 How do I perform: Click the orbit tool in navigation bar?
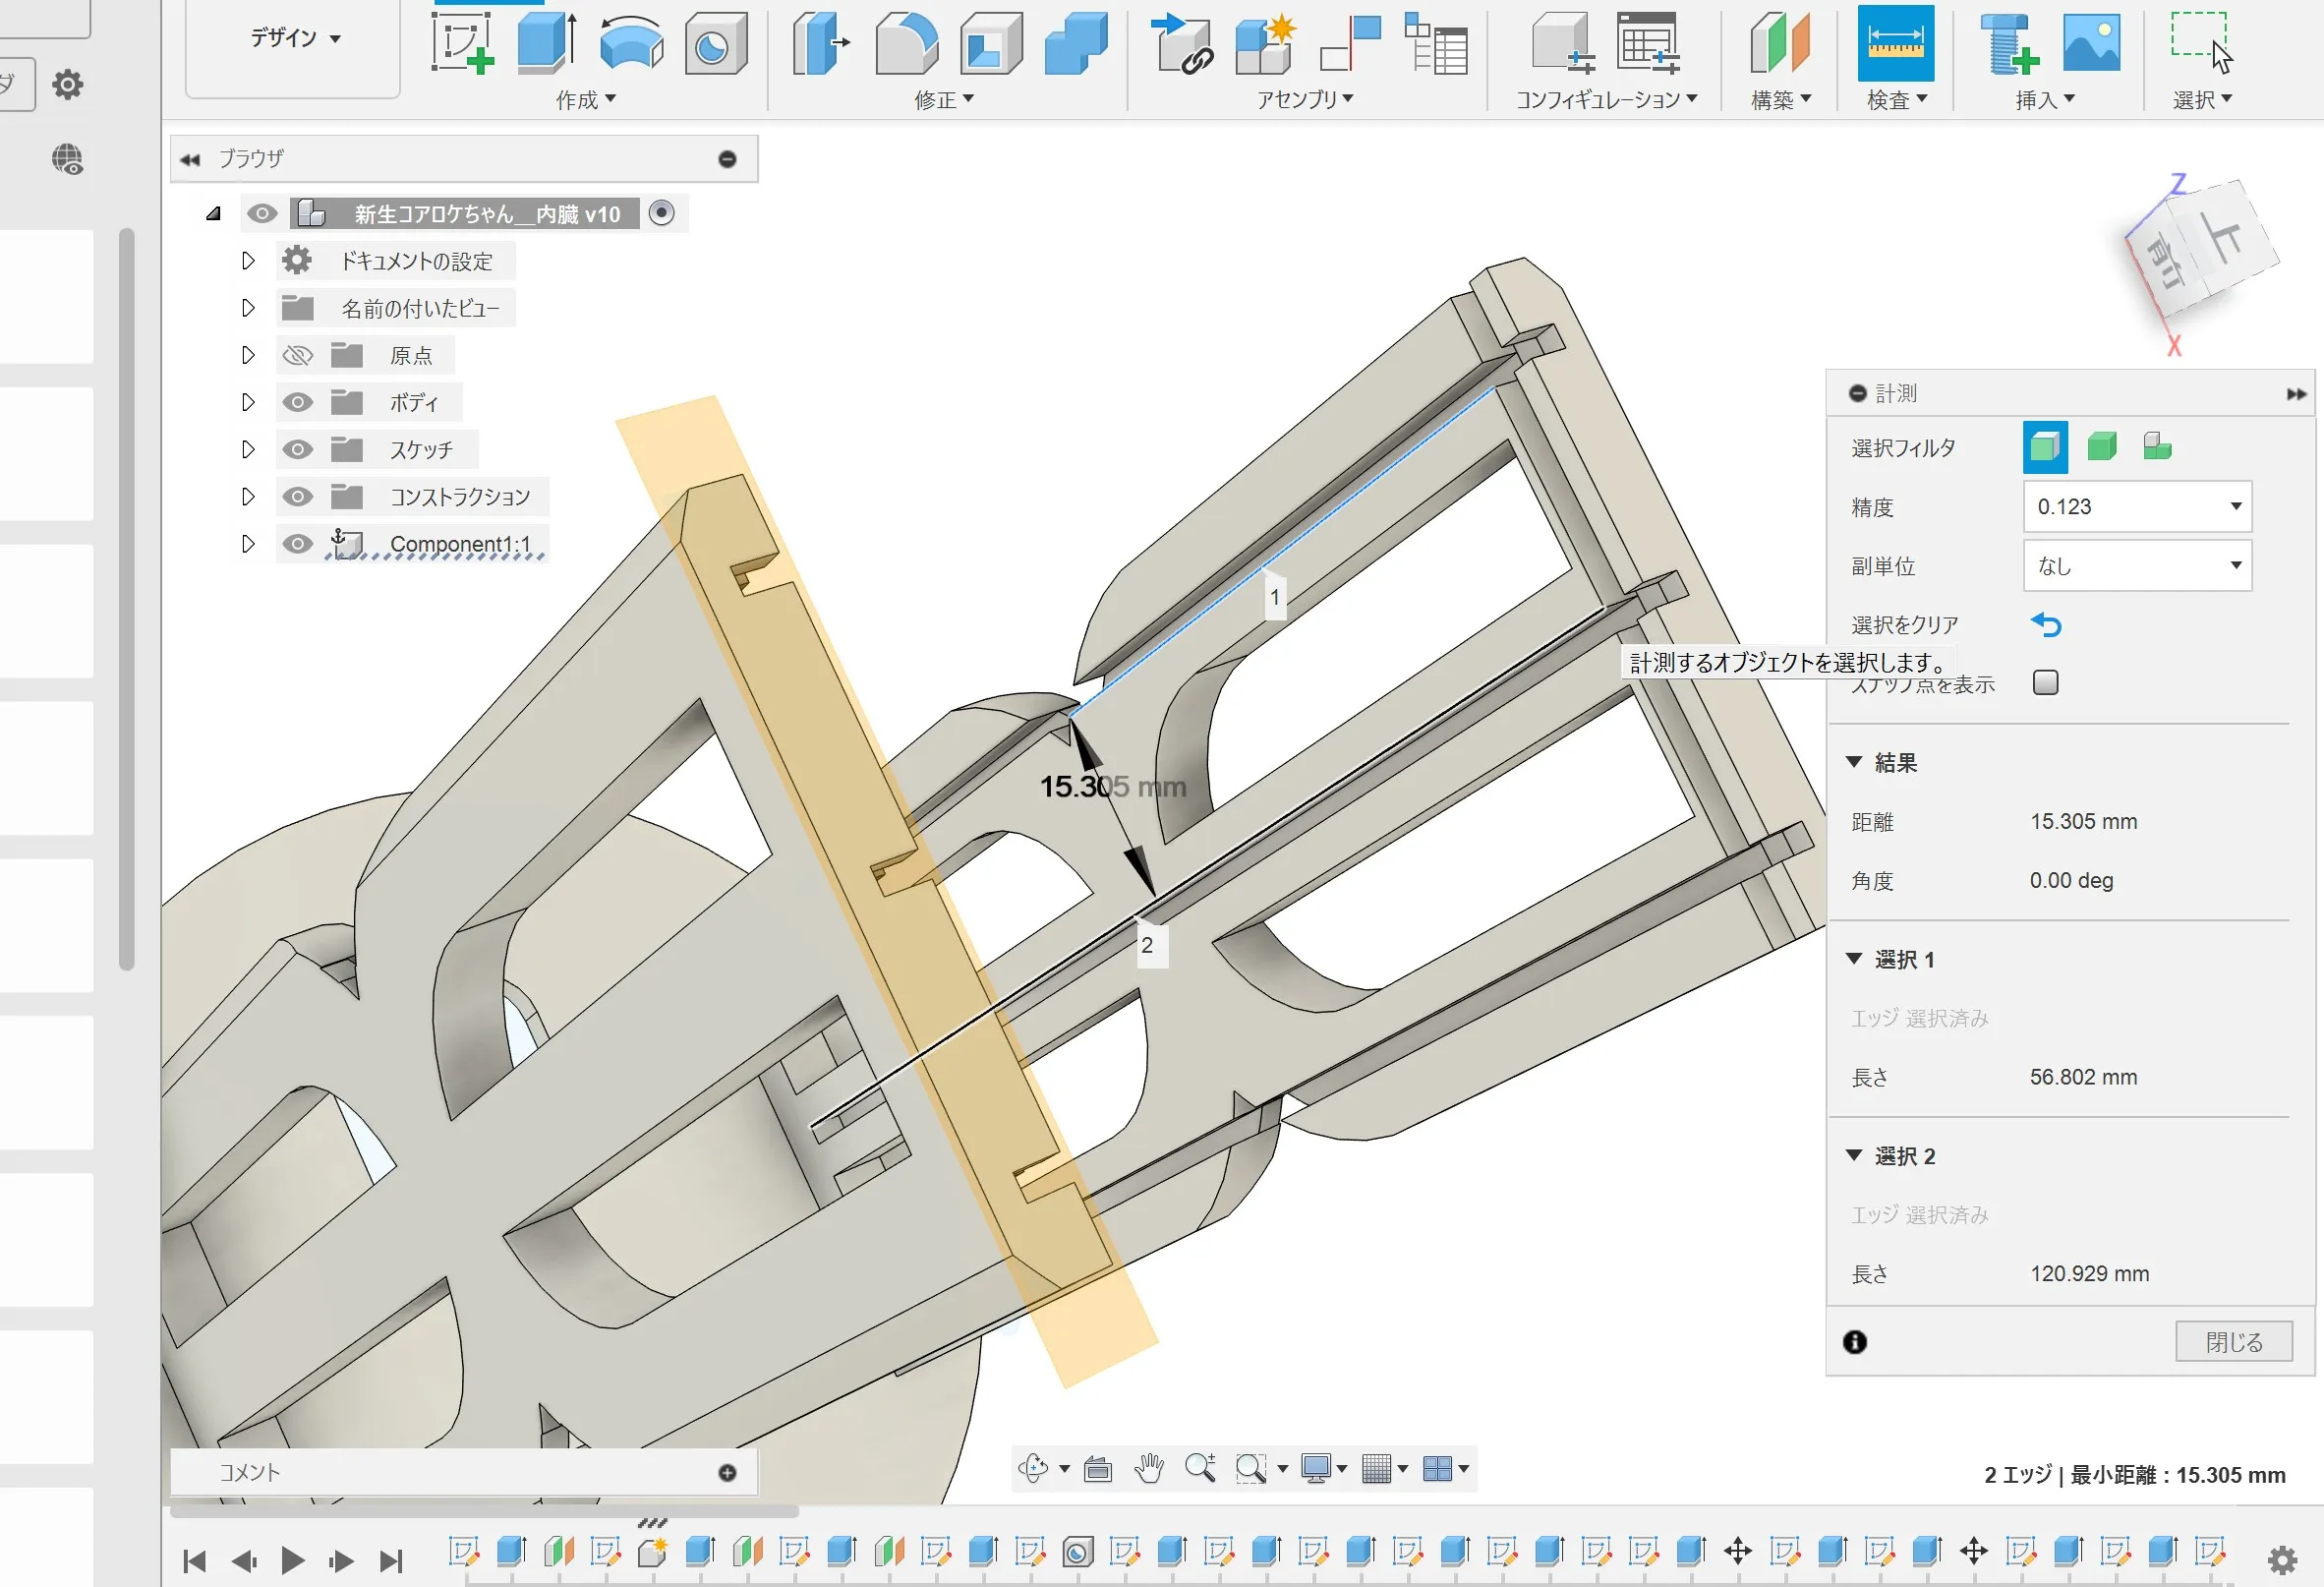1033,1468
